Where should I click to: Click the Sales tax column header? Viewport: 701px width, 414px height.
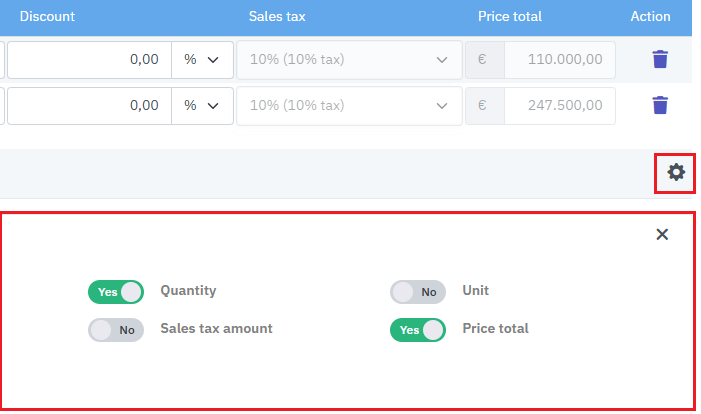click(x=277, y=17)
